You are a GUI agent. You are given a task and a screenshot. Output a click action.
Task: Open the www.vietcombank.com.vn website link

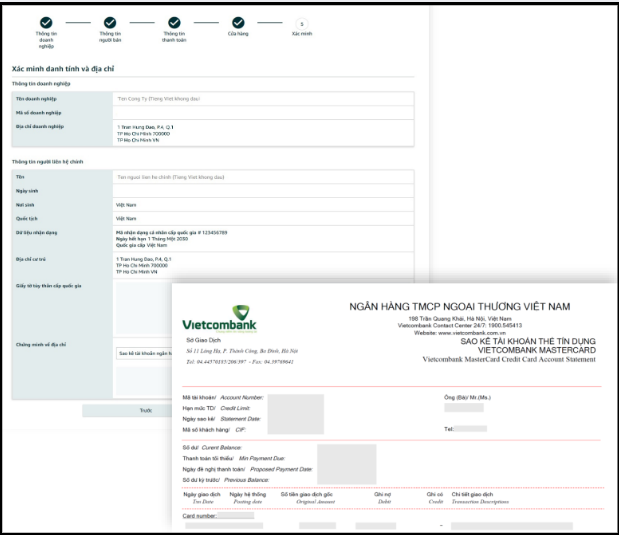472,333
